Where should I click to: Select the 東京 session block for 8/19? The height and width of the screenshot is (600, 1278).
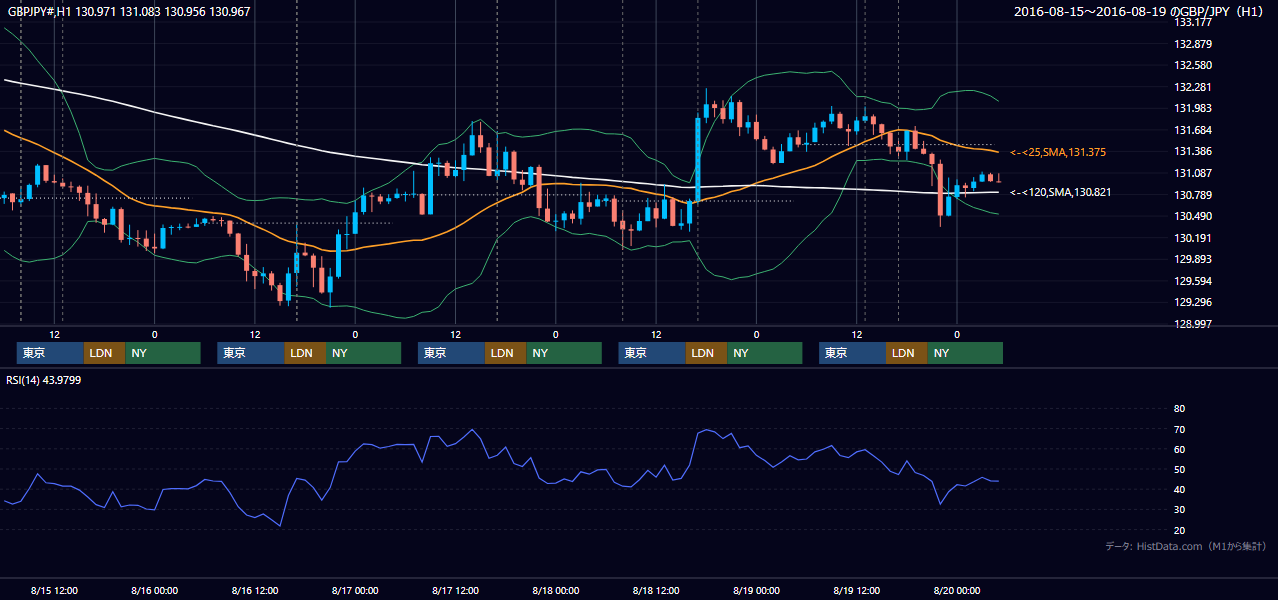852,353
